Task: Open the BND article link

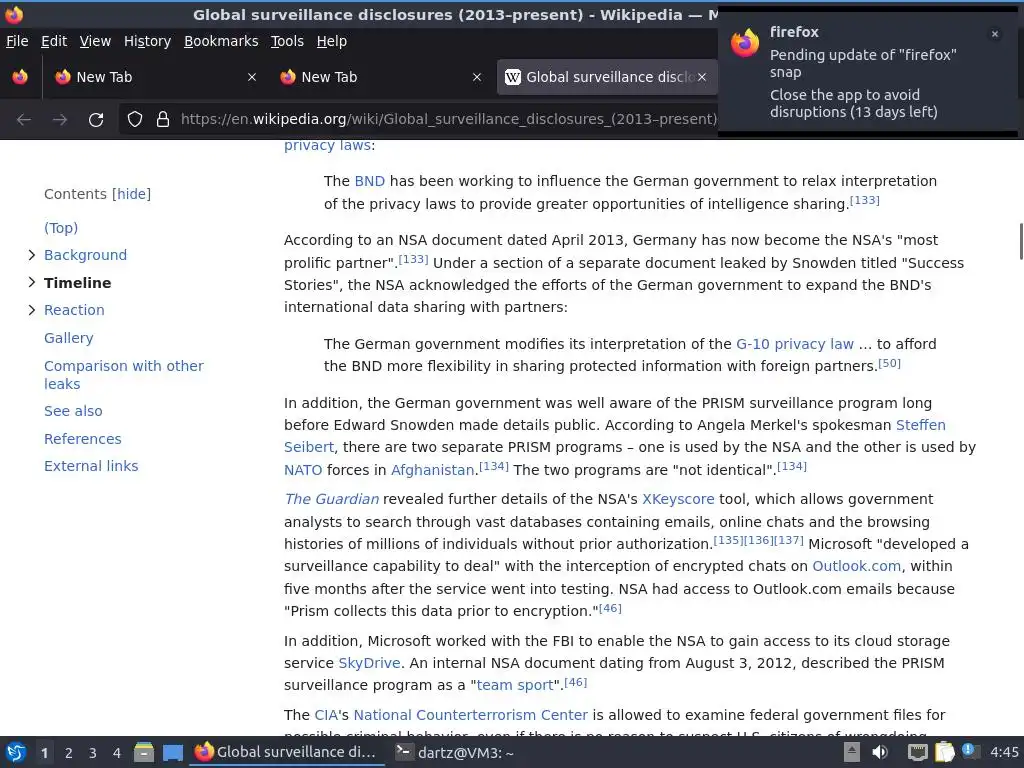Action: click(370, 181)
